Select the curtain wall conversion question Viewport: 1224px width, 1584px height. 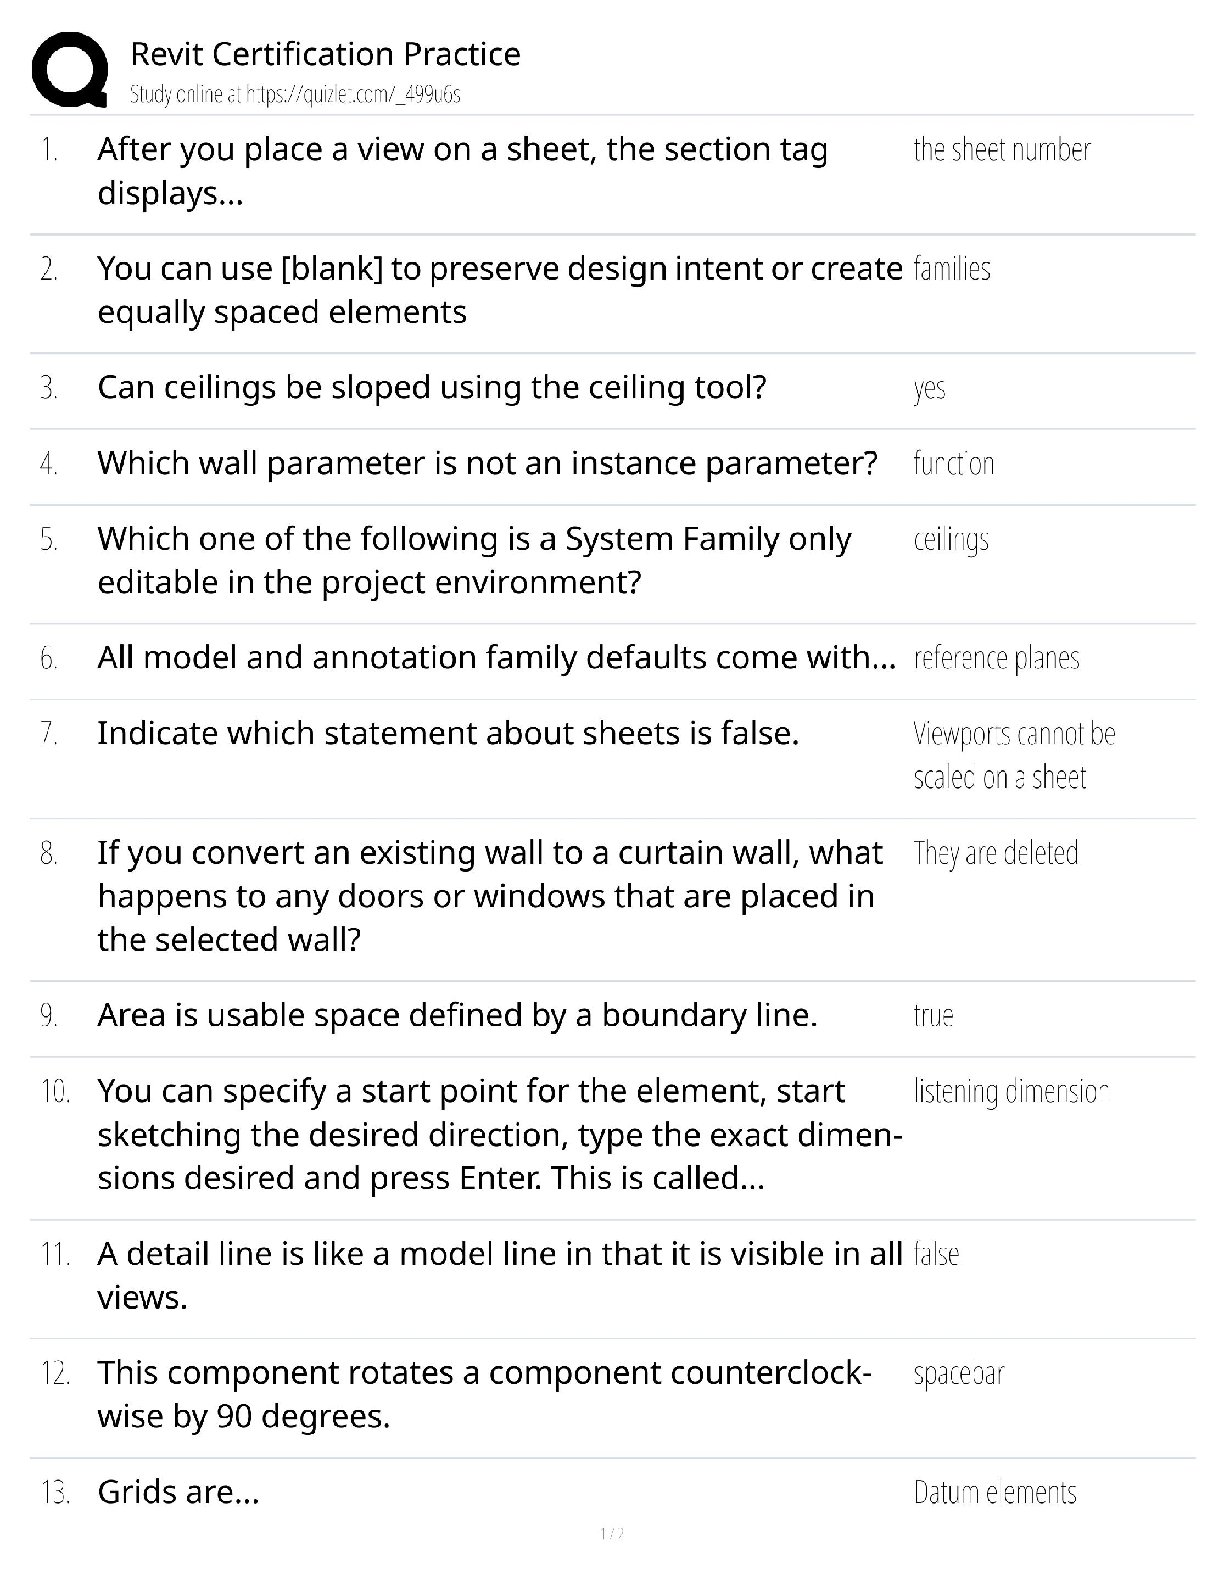pyautogui.click(x=490, y=896)
